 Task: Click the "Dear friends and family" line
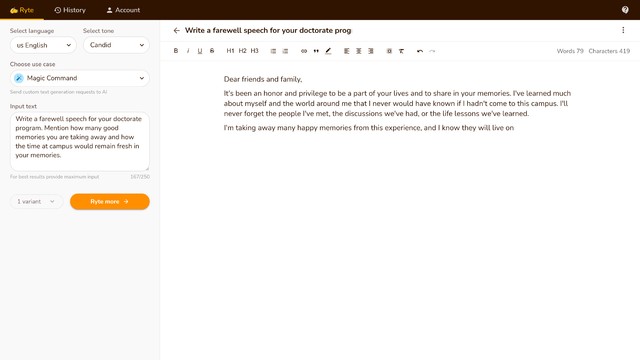[263, 79]
